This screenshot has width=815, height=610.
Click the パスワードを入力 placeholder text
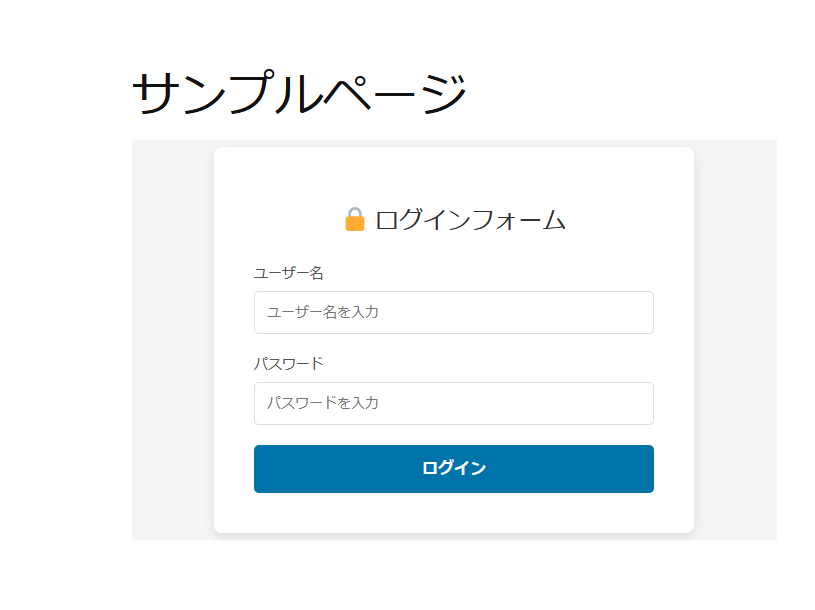point(322,403)
